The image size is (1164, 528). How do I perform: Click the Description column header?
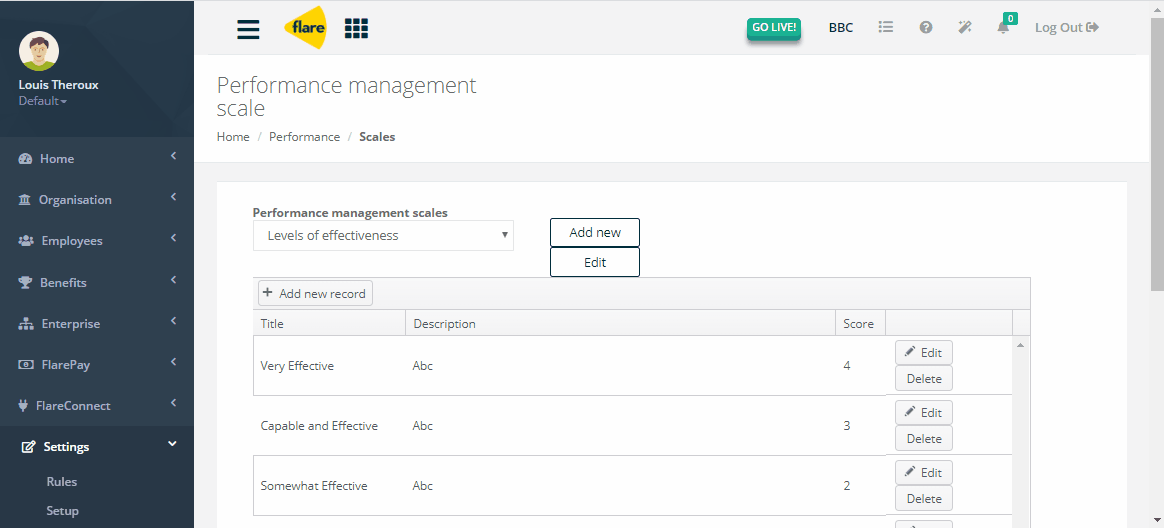coord(621,324)
